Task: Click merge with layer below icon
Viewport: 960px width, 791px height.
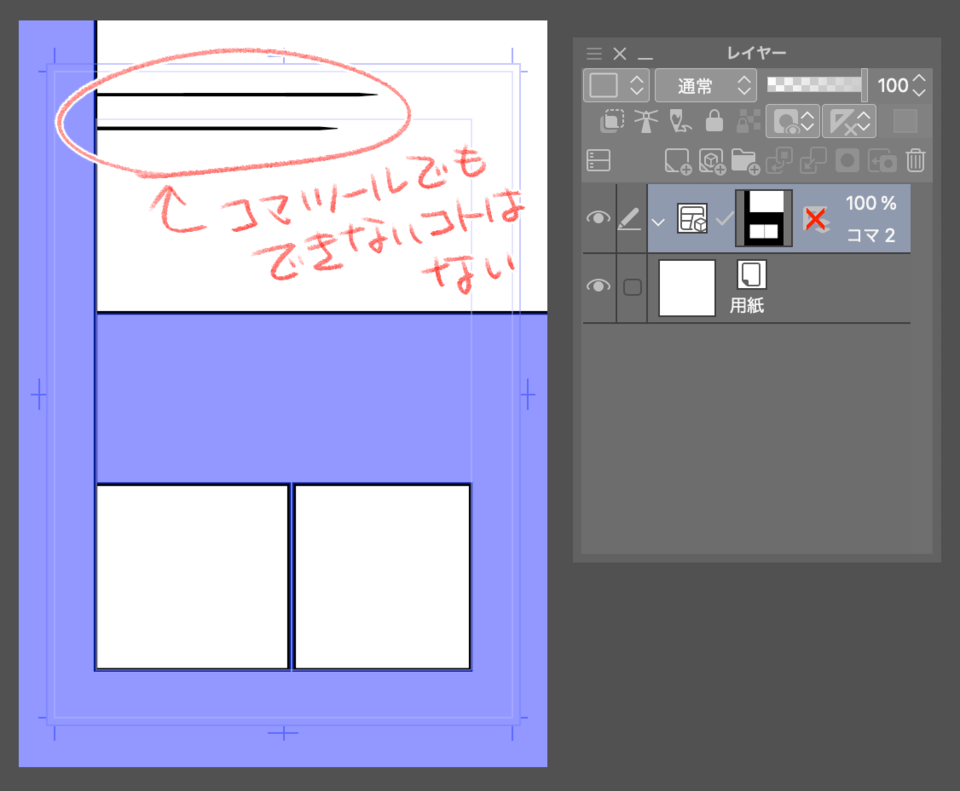Action: [x=813, y=161]
